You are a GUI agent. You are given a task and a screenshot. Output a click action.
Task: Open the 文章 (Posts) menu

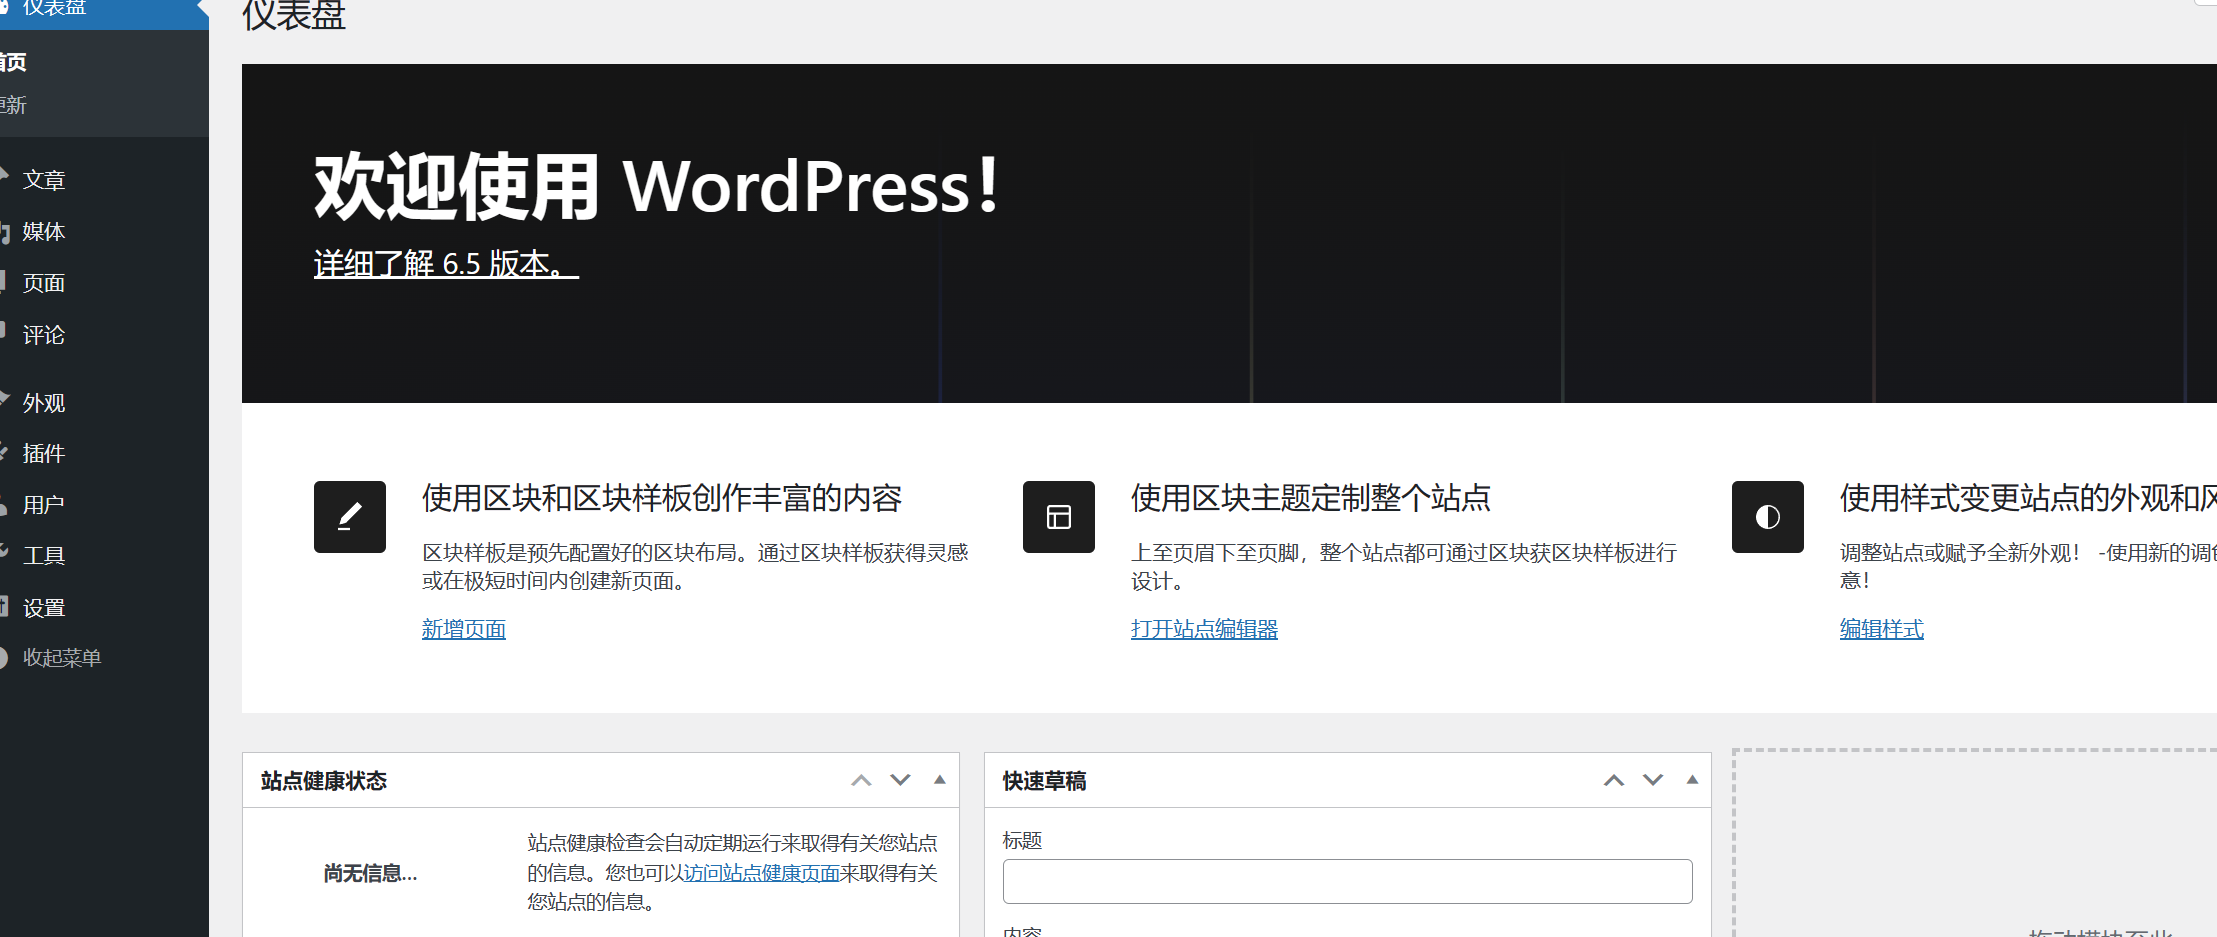point(44,180)
